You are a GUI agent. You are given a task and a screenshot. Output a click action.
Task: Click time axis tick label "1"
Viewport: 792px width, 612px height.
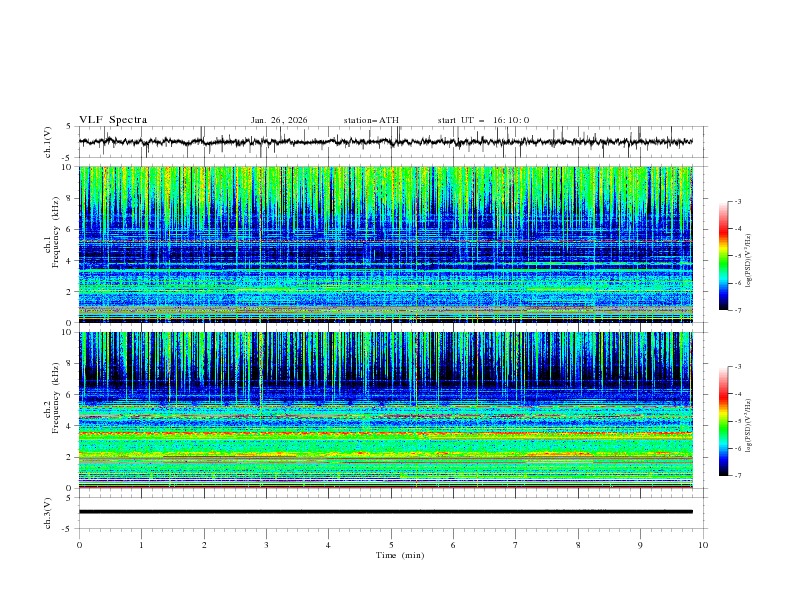[141, 545]
